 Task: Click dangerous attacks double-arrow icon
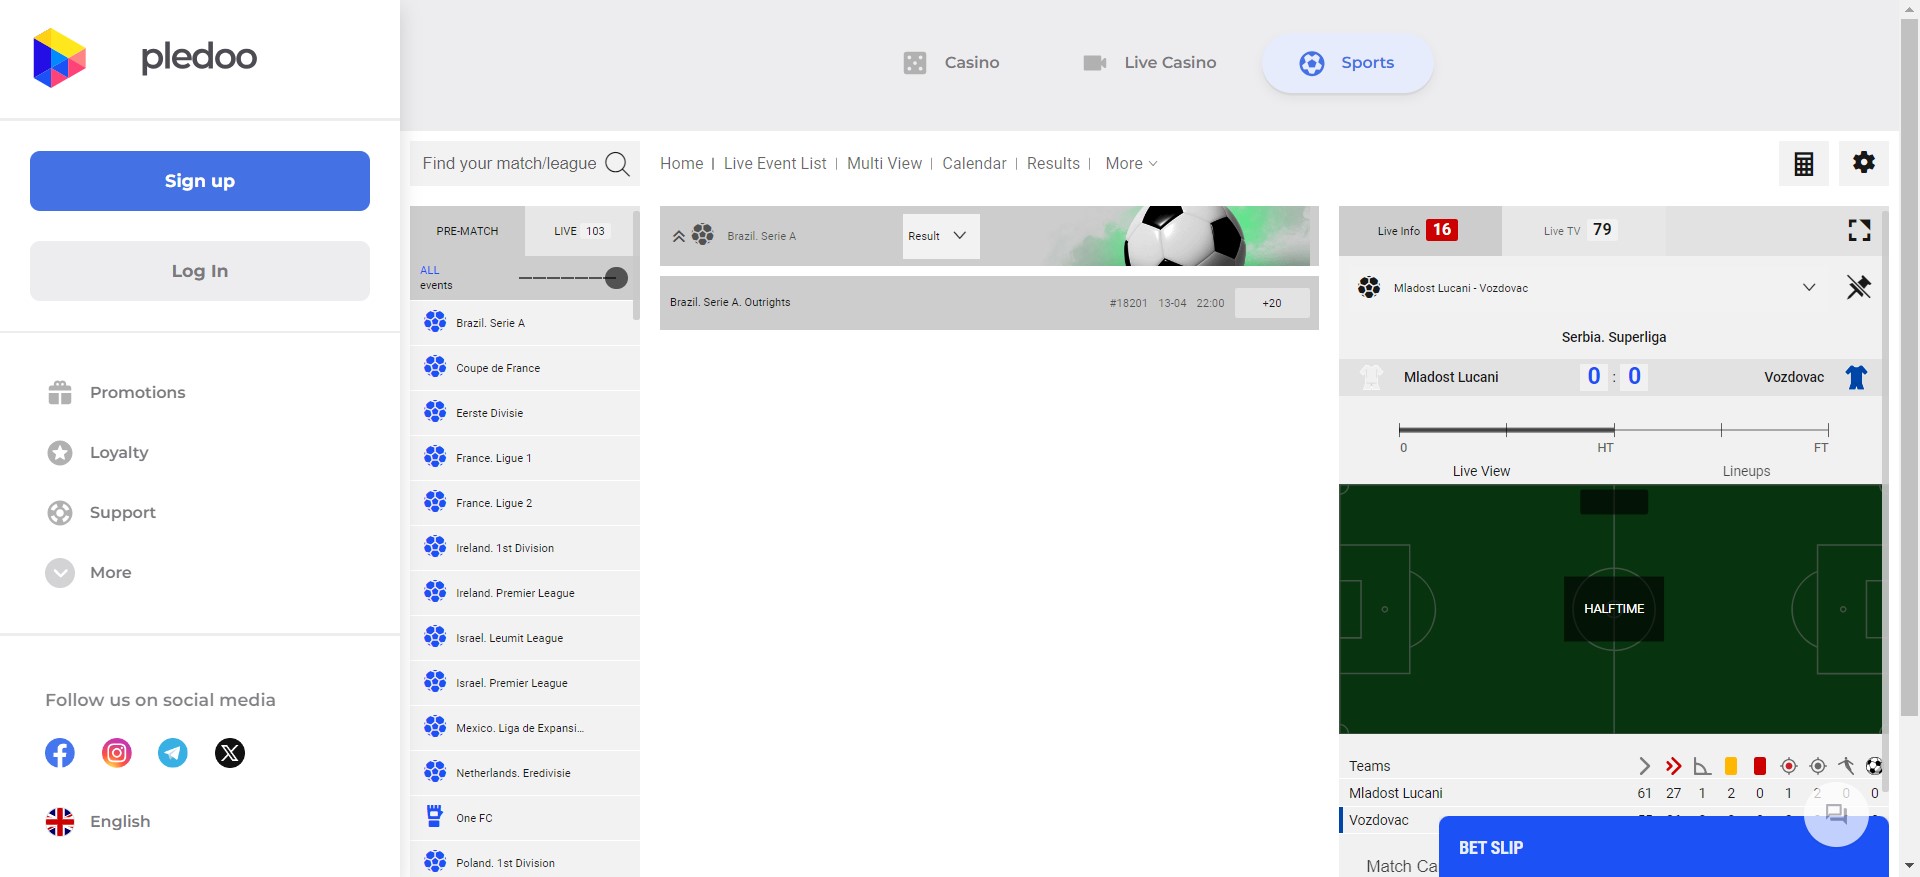(x=1673, y=766)
